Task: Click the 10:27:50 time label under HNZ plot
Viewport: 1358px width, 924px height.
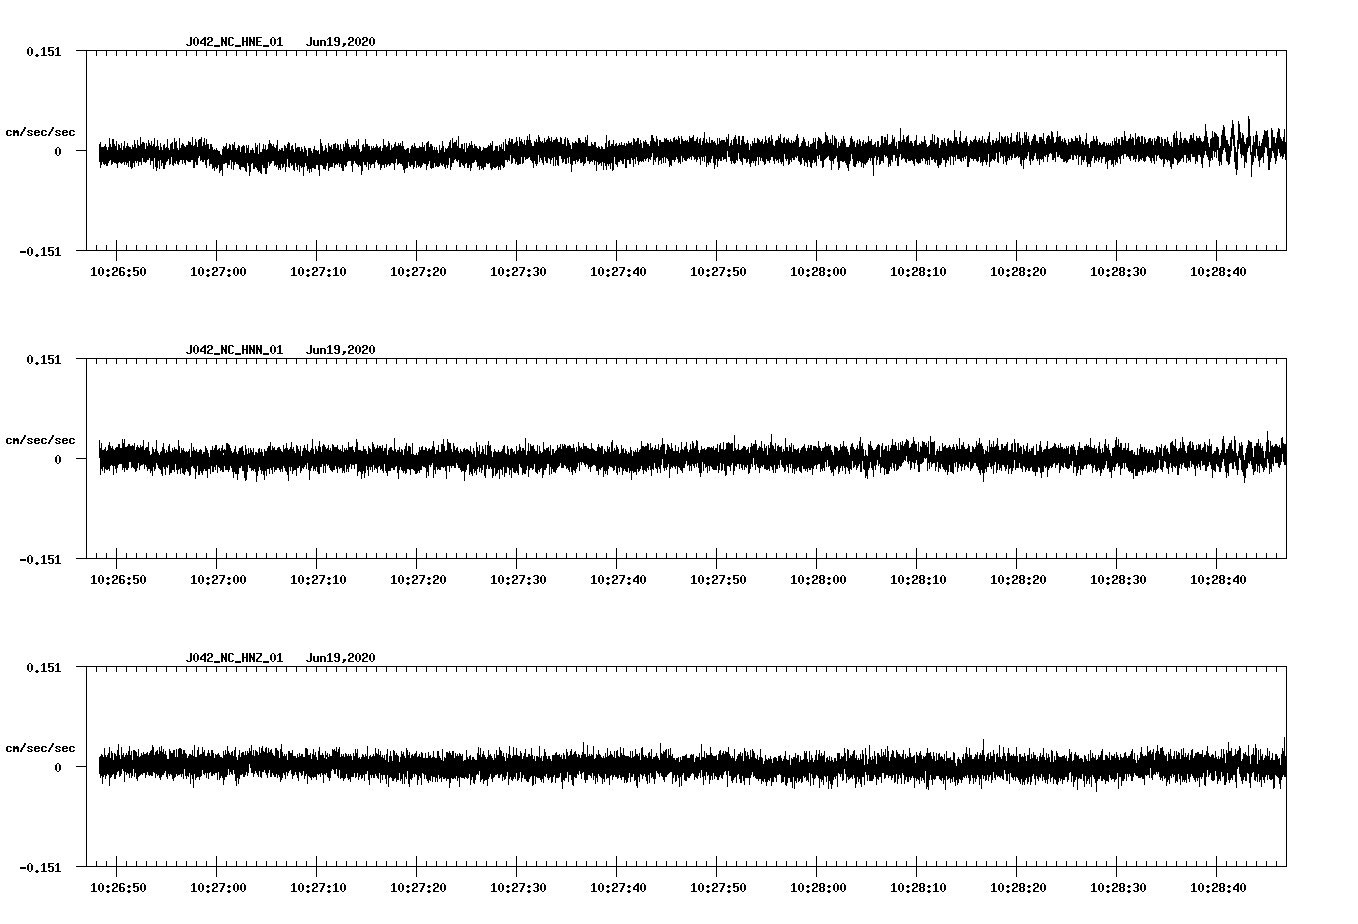Action: (x=718, y=888)
